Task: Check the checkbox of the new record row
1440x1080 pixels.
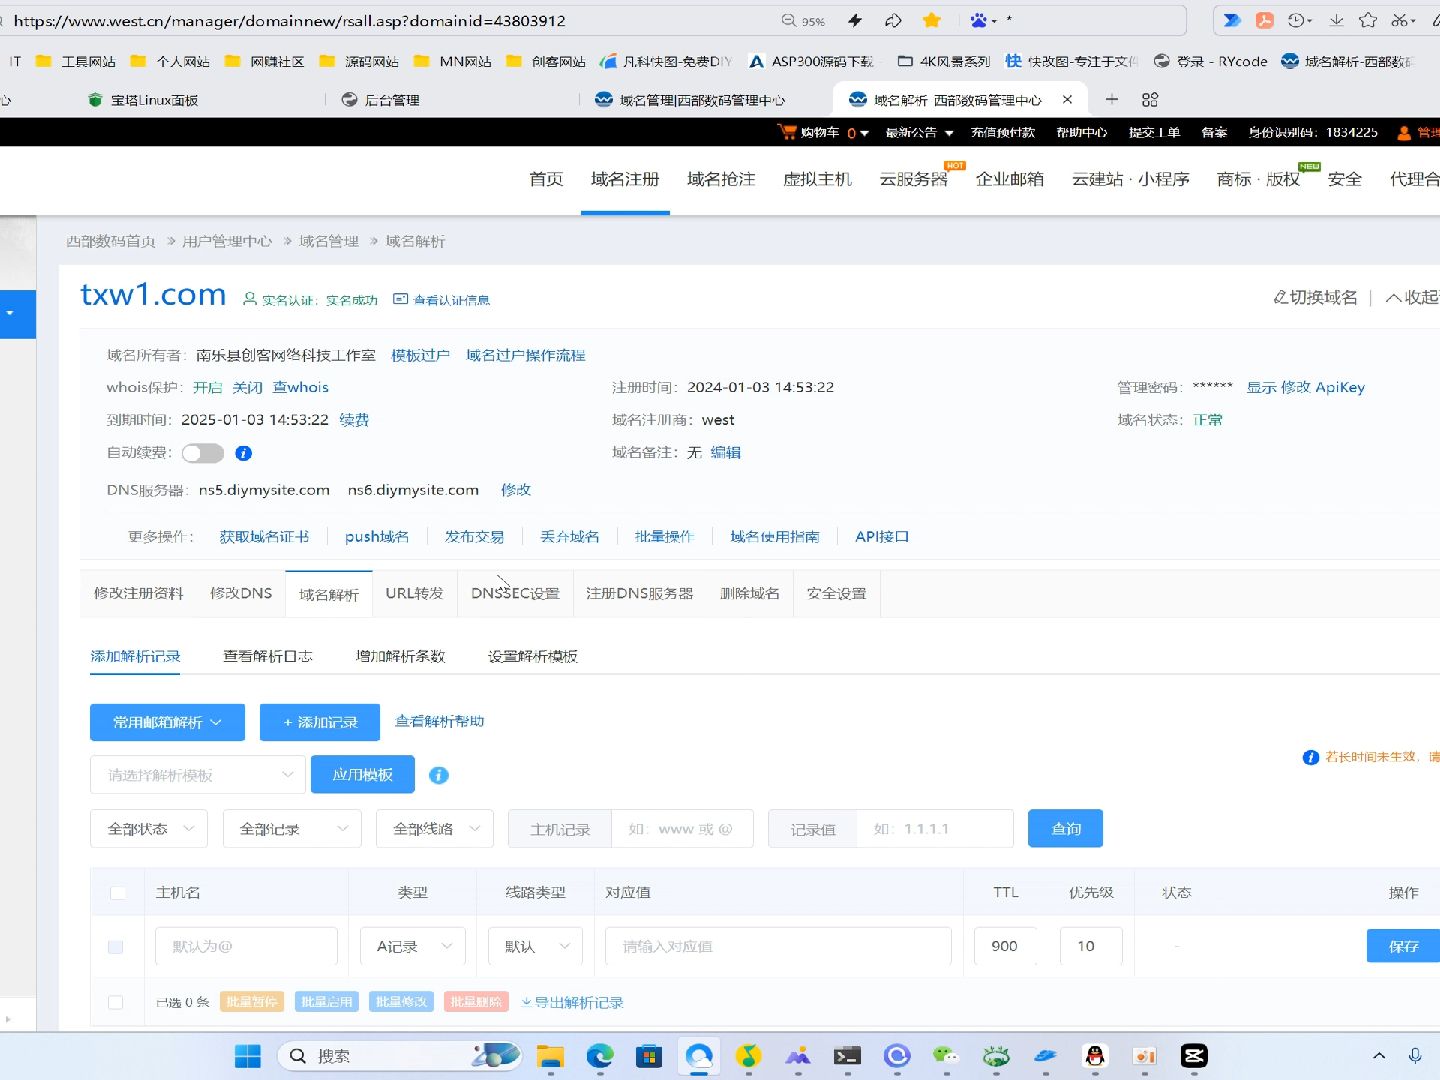Action: click(x=117, y=946)
